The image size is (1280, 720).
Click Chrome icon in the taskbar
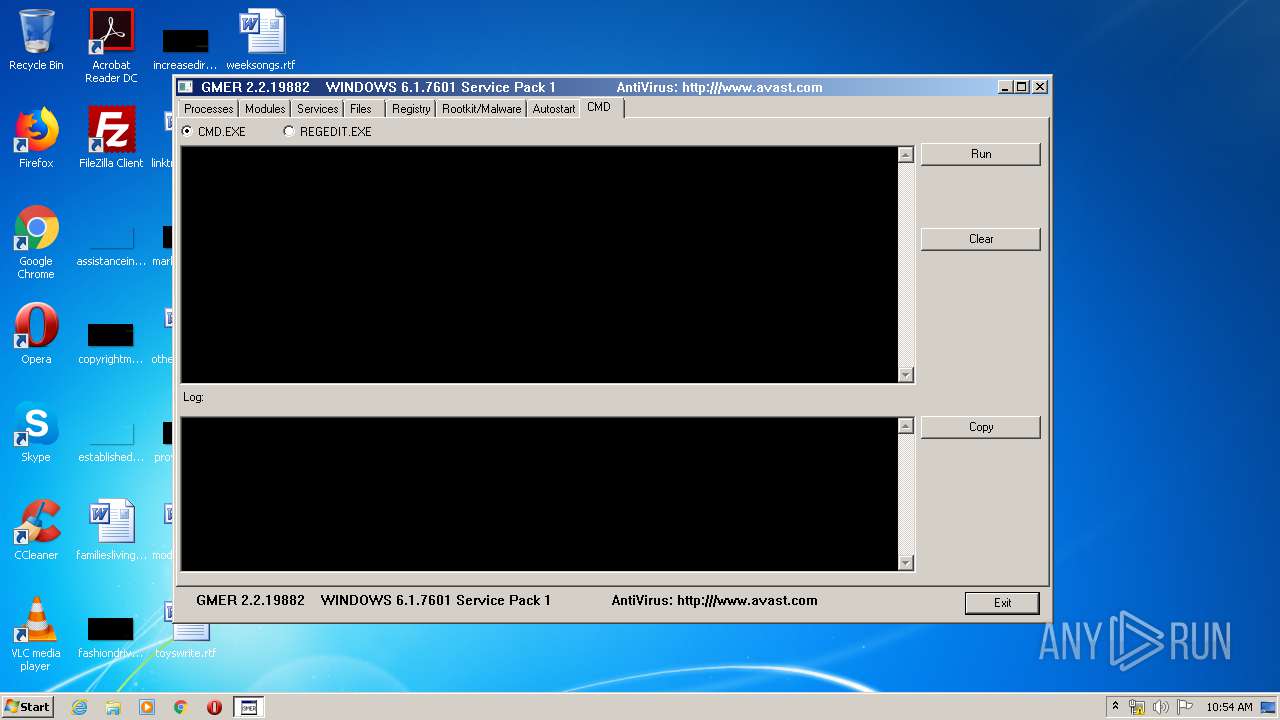pyautogui.click(x=181, y=707)
